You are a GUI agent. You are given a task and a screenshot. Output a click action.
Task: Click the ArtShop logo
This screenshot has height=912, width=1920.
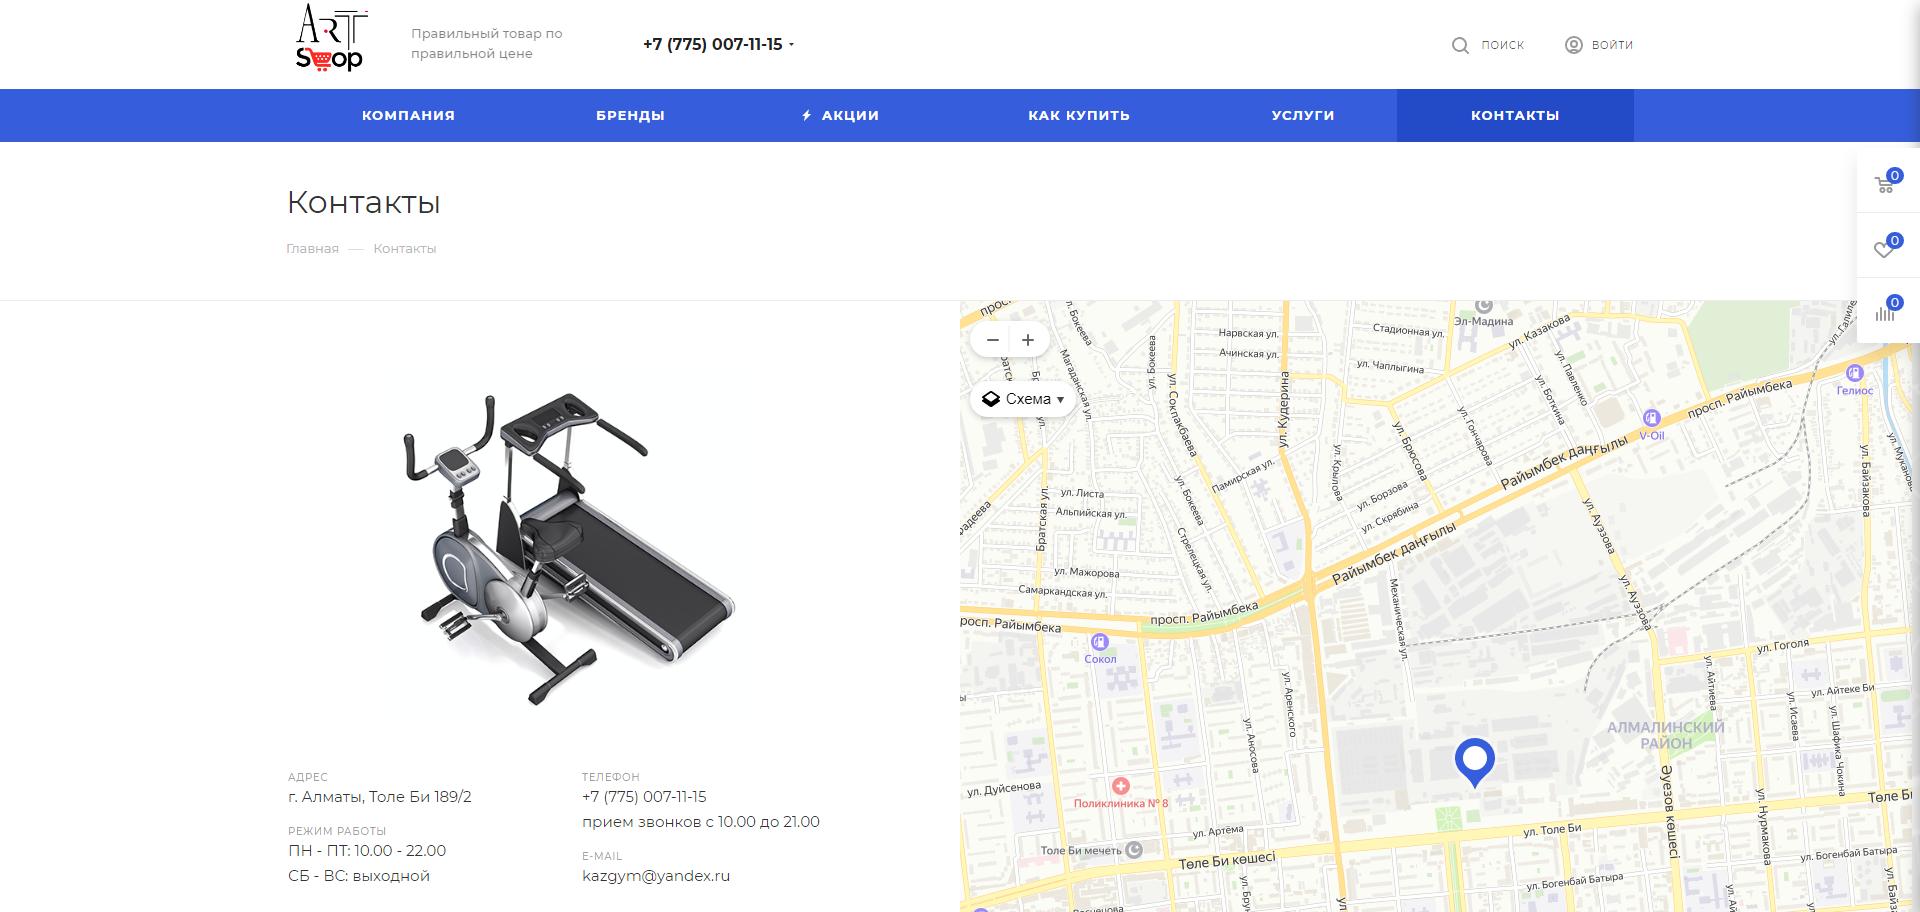pyautogui.click(x=332, y=38)
